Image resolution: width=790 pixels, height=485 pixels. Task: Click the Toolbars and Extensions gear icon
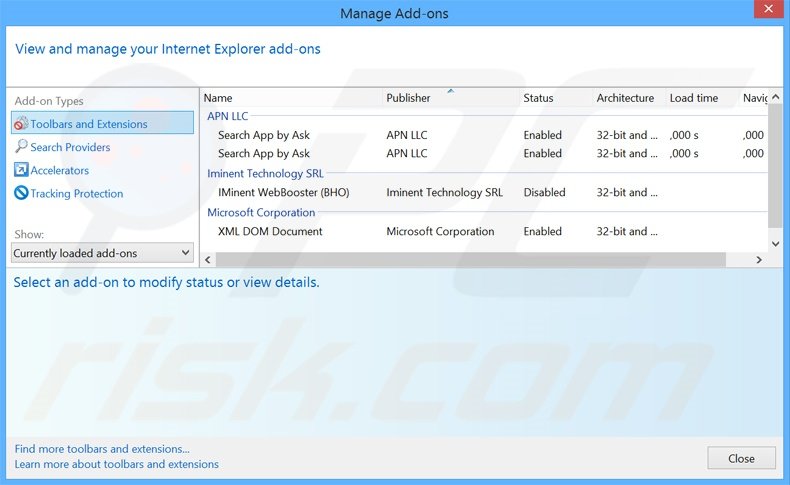click(x=21, y=123)
